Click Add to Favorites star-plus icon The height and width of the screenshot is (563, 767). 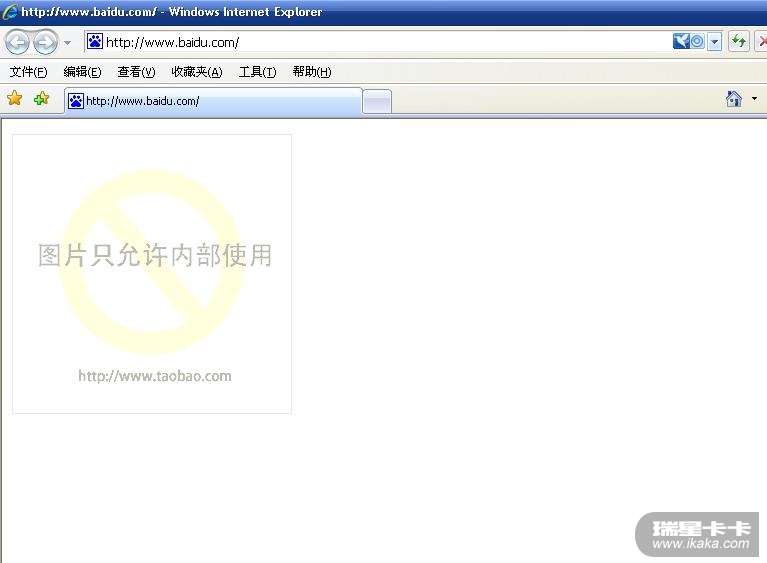click(42, 98)
